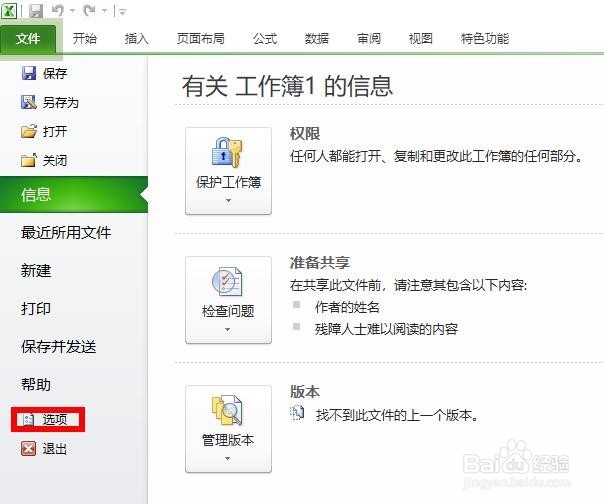Click the red X icon beside 退出
This screenshot has height=504, width=604.
click(x=29, y=449)
